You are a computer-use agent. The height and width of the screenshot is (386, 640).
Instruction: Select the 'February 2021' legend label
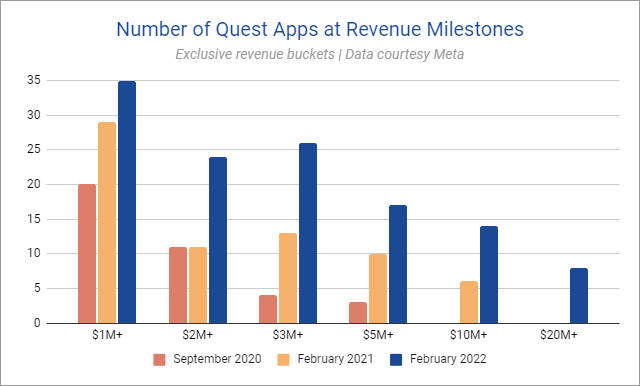tap(335, 359)
